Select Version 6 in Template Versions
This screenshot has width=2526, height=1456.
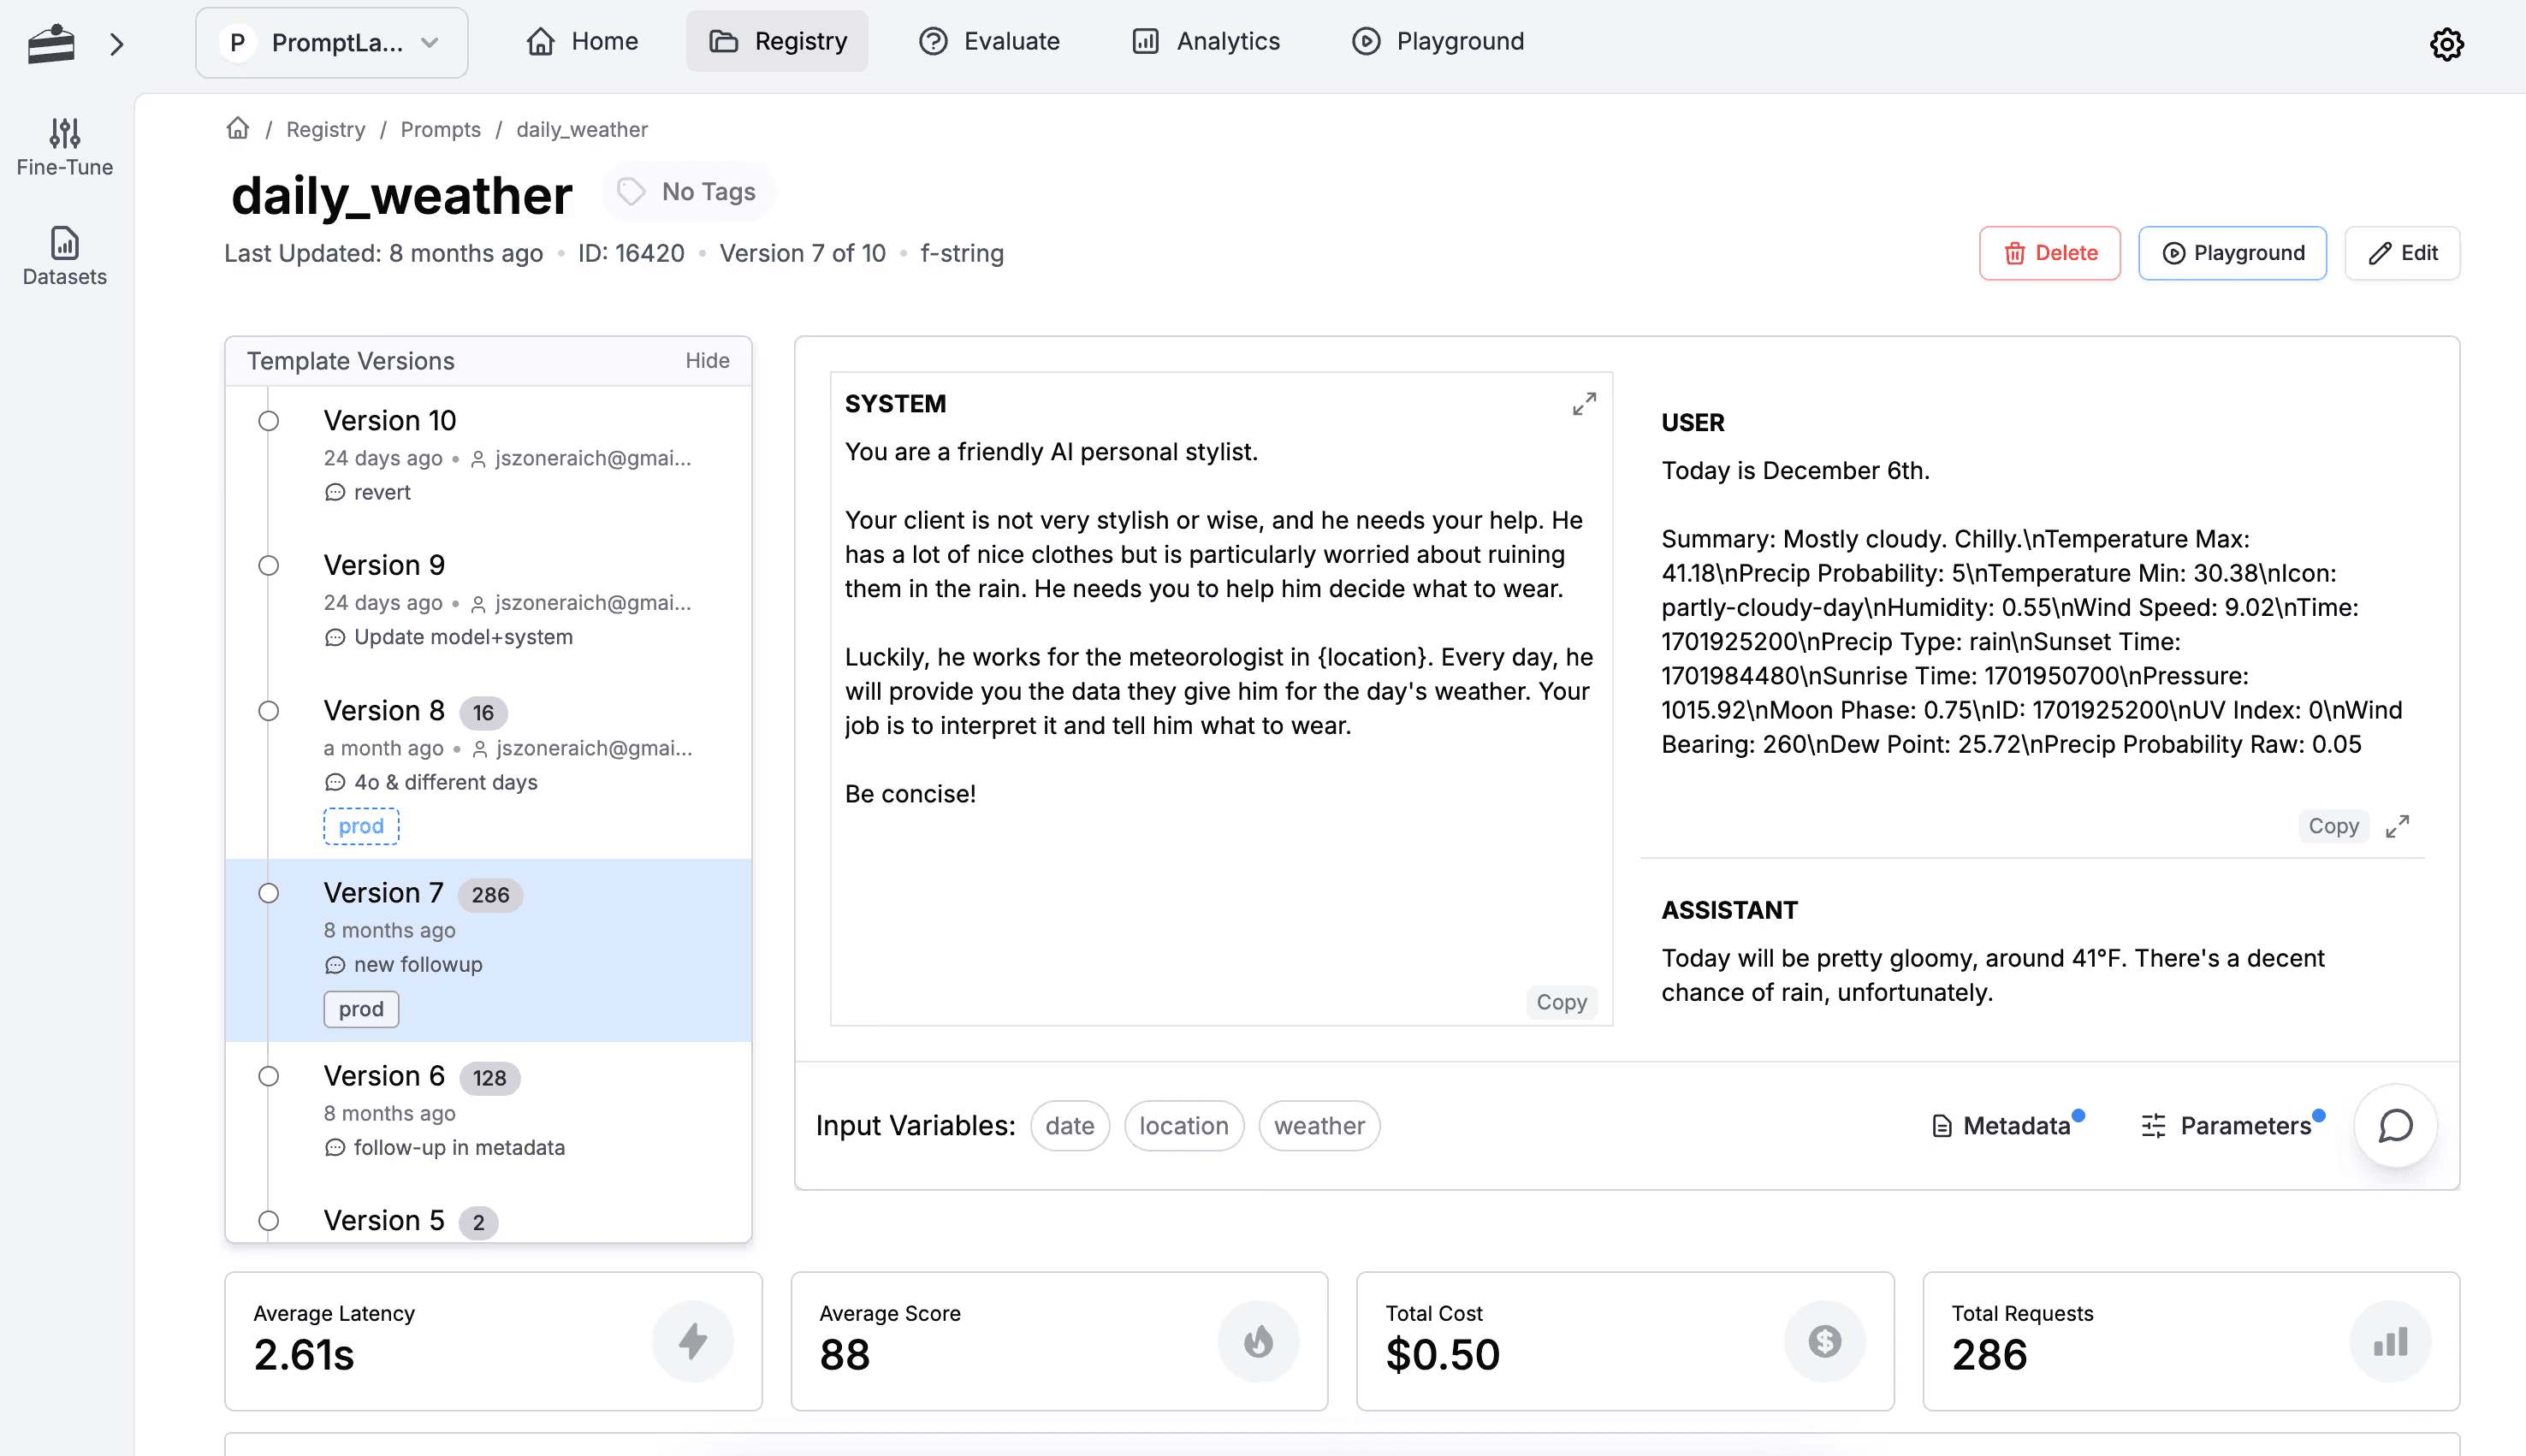[384, 1075]
